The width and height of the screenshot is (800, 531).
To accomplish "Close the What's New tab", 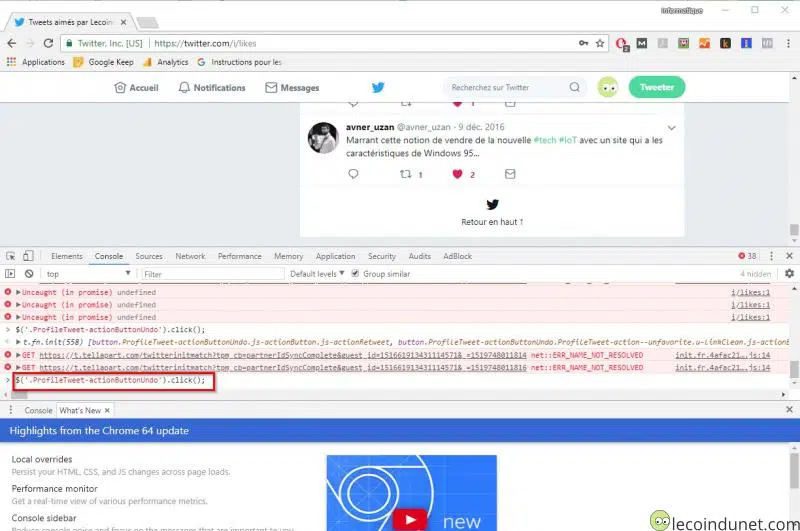I will pos(107,410).
